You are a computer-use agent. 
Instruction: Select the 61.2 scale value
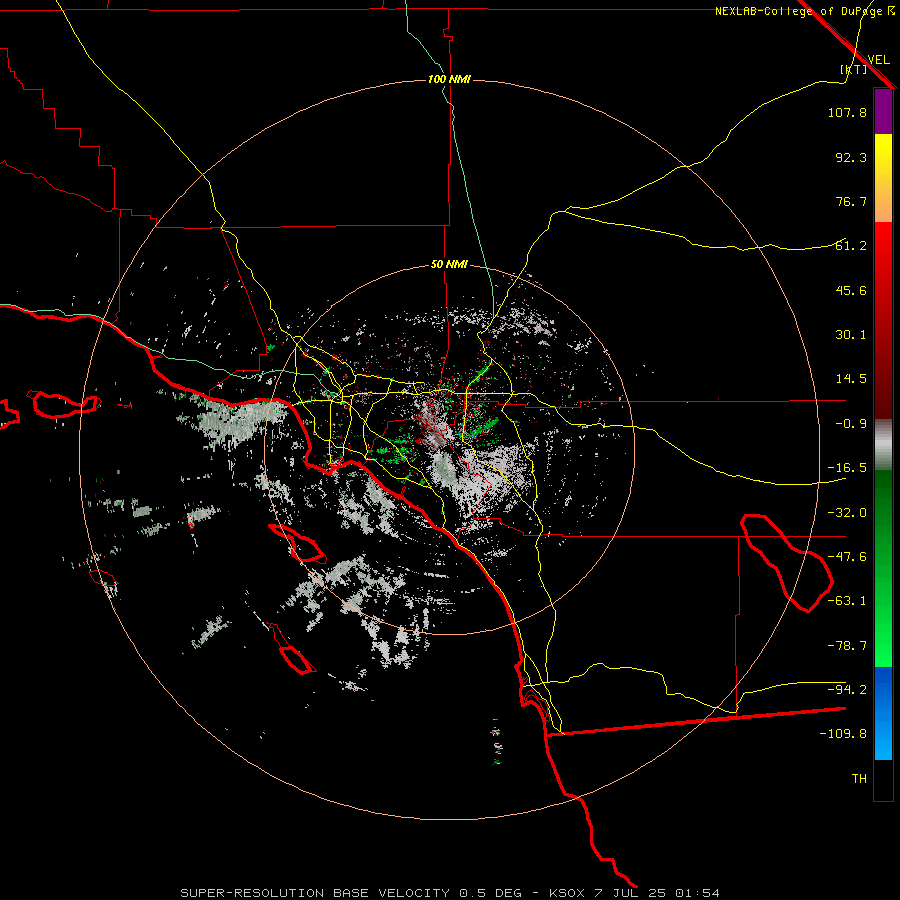[x=851, y=246]
